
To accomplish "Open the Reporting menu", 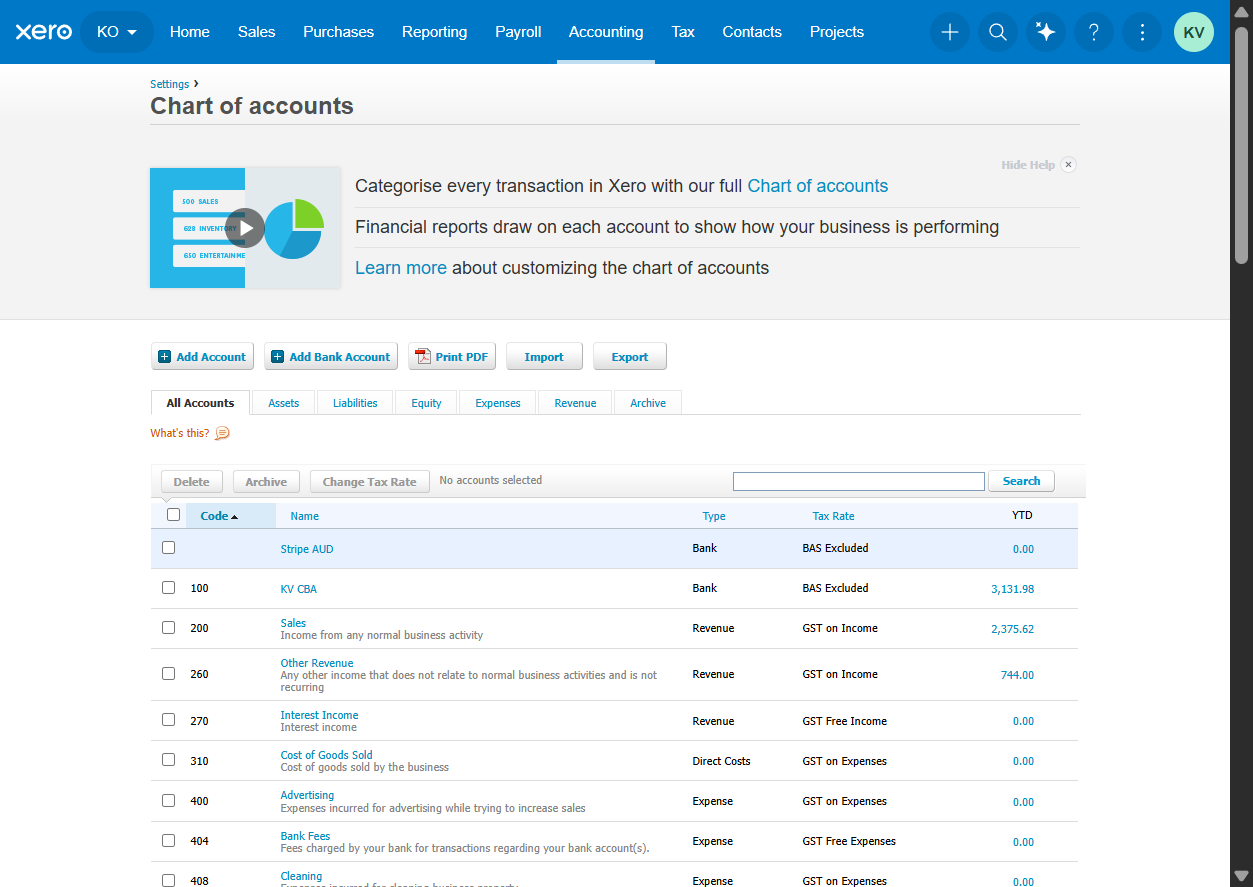I will tap(434, 32).
